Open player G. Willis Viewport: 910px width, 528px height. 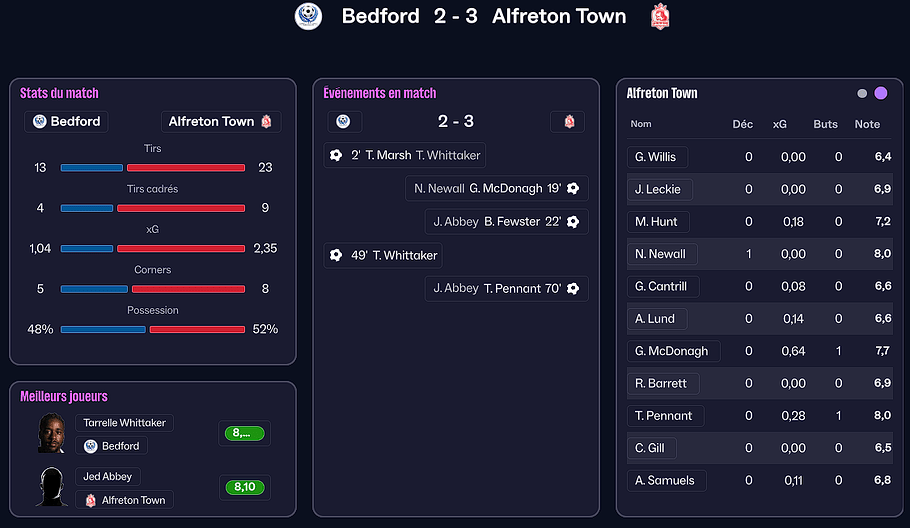pos(655,157)
